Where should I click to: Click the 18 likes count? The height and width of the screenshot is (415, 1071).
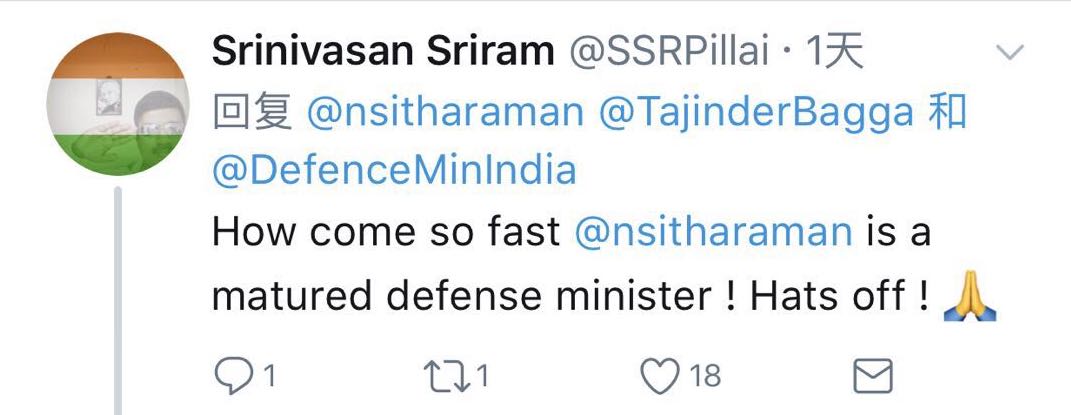point(704,377)
